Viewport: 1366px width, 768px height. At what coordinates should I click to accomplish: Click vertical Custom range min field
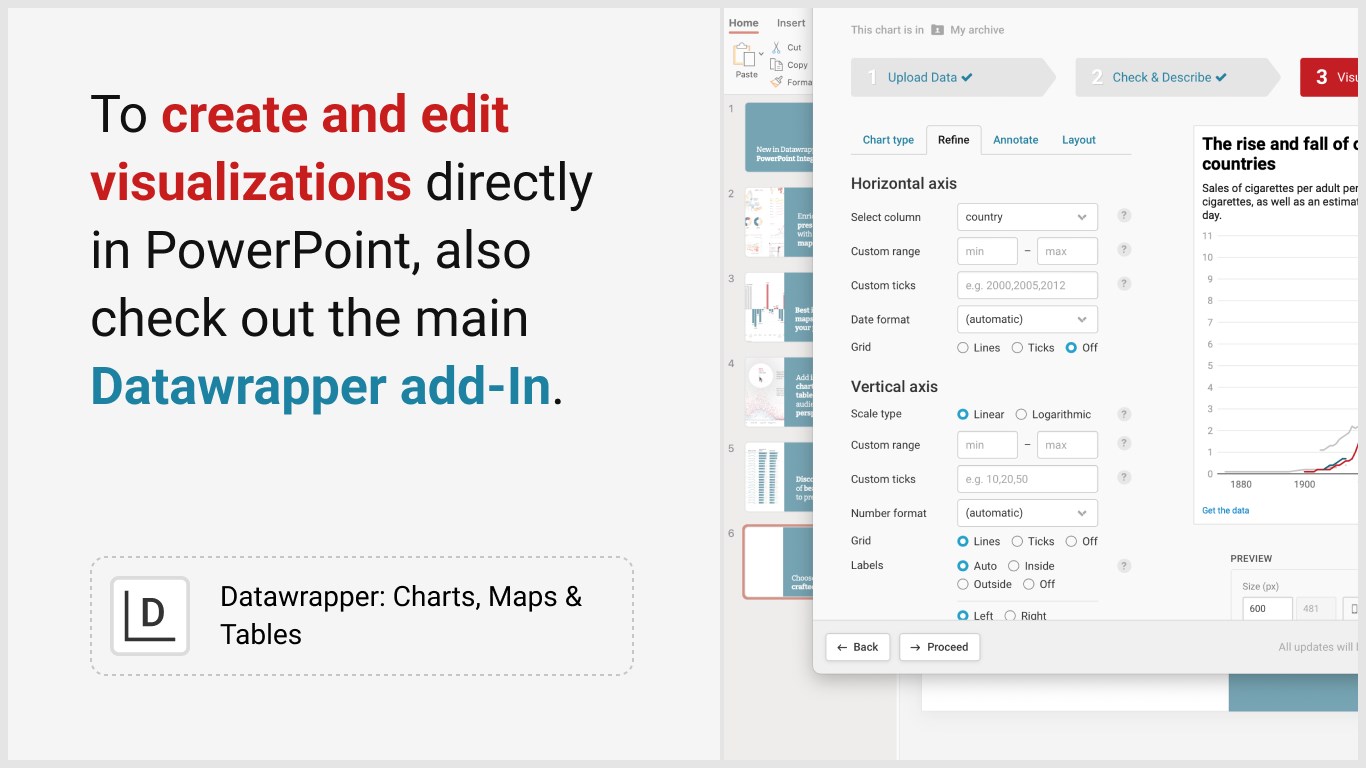pyautogui.click(x=987, y=445)
